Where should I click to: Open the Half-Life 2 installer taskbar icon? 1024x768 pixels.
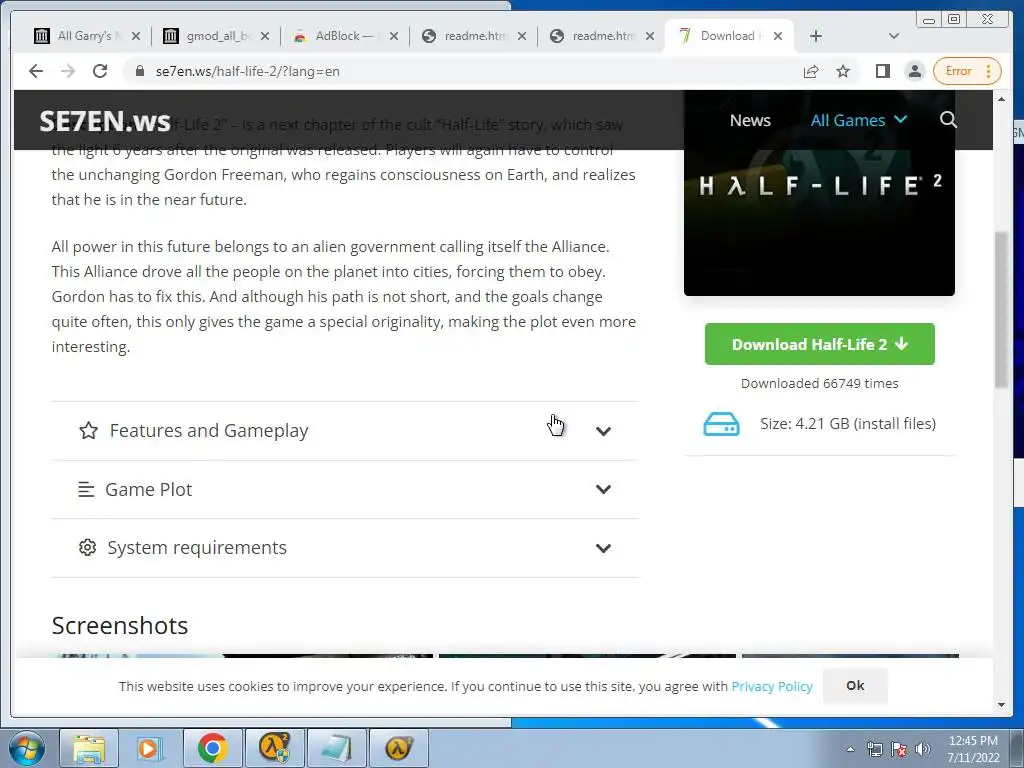point(274,748)
